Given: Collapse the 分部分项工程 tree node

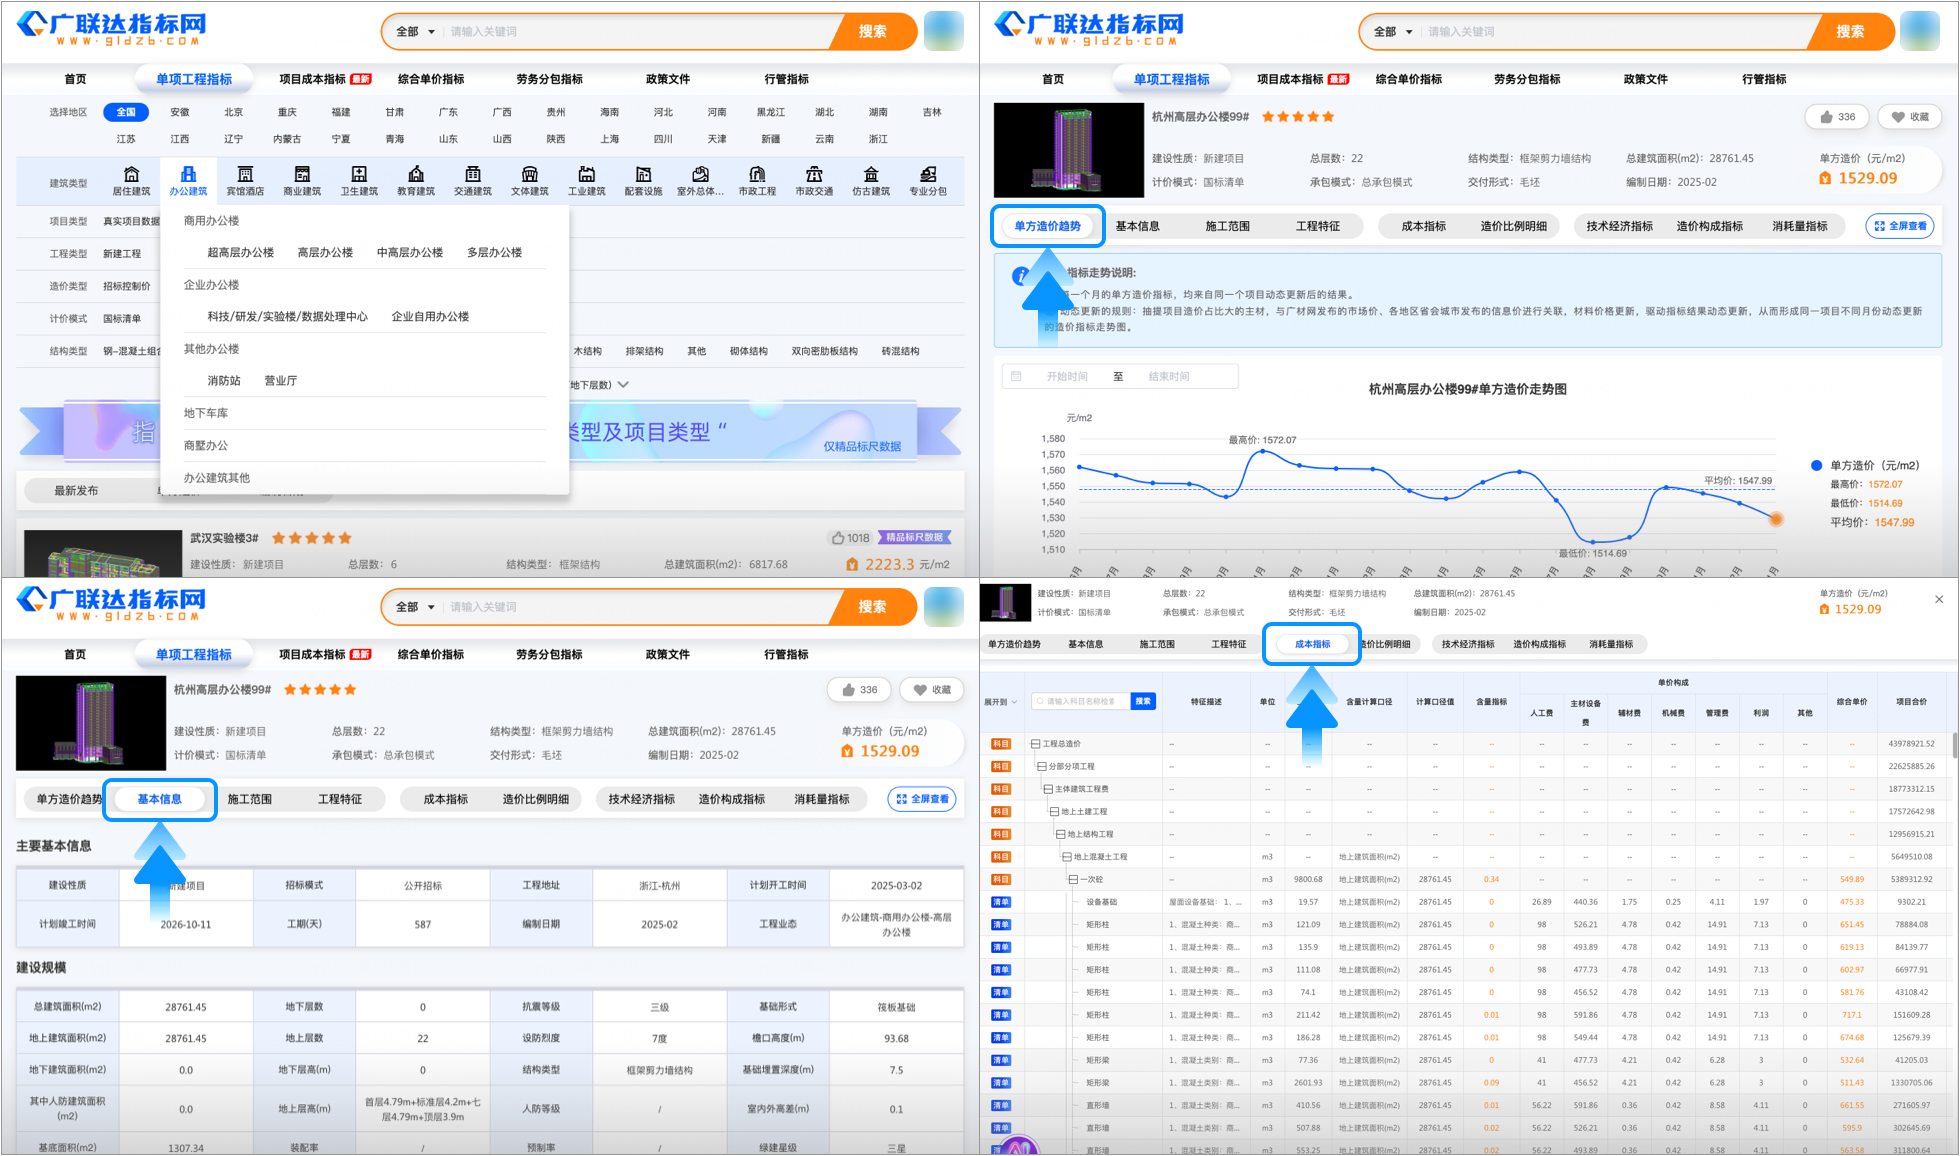Looking at the screenshot, I should (x=1042, y=767).
